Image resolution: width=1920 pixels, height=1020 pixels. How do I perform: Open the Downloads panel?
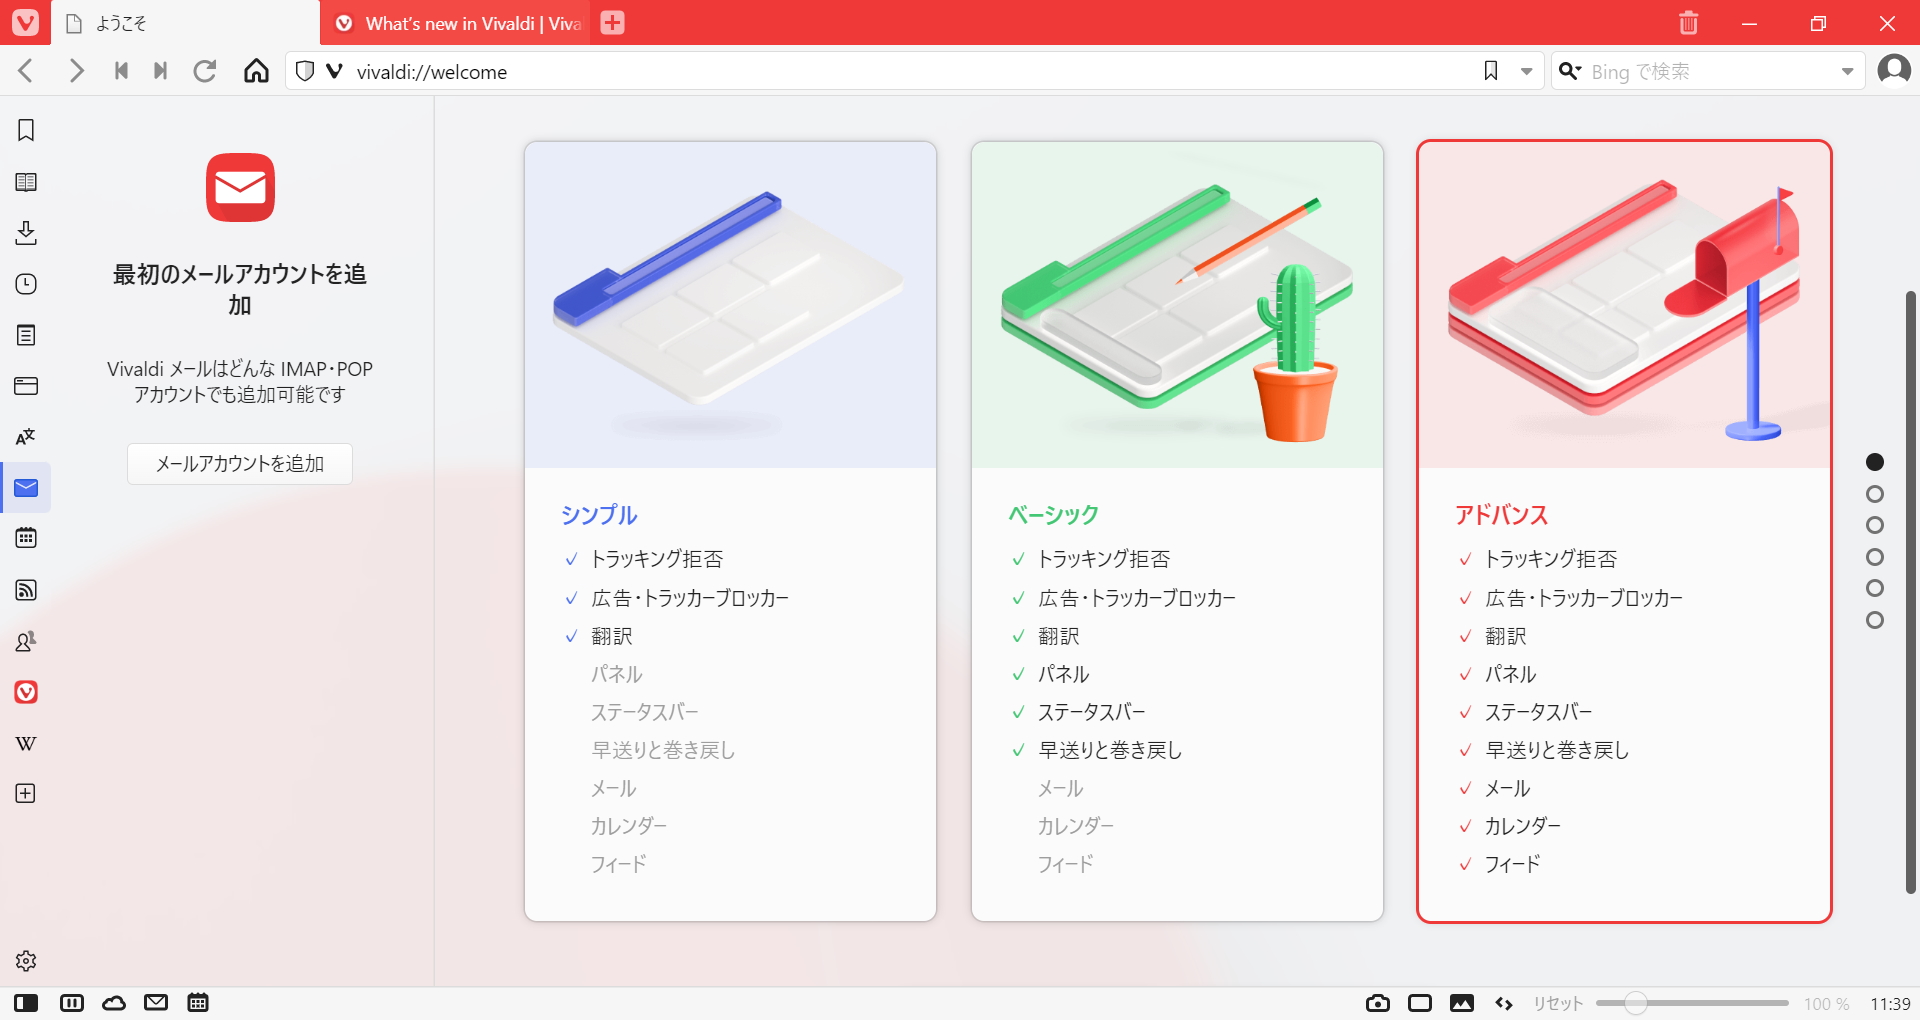(x=26, y=233)
